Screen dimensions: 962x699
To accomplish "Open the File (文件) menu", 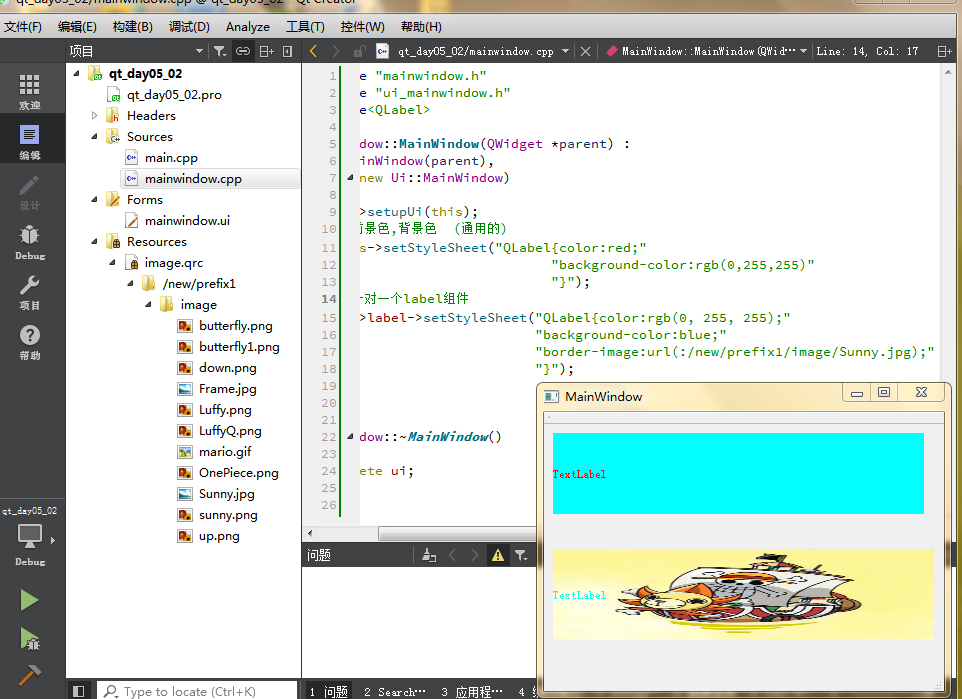I will pos(23,26).
